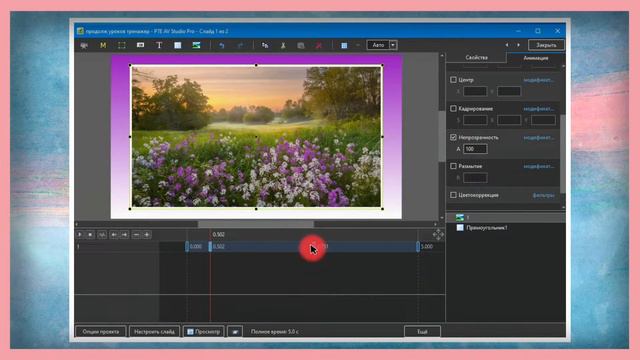Click the red X delete icon

(x=319, y=45)
